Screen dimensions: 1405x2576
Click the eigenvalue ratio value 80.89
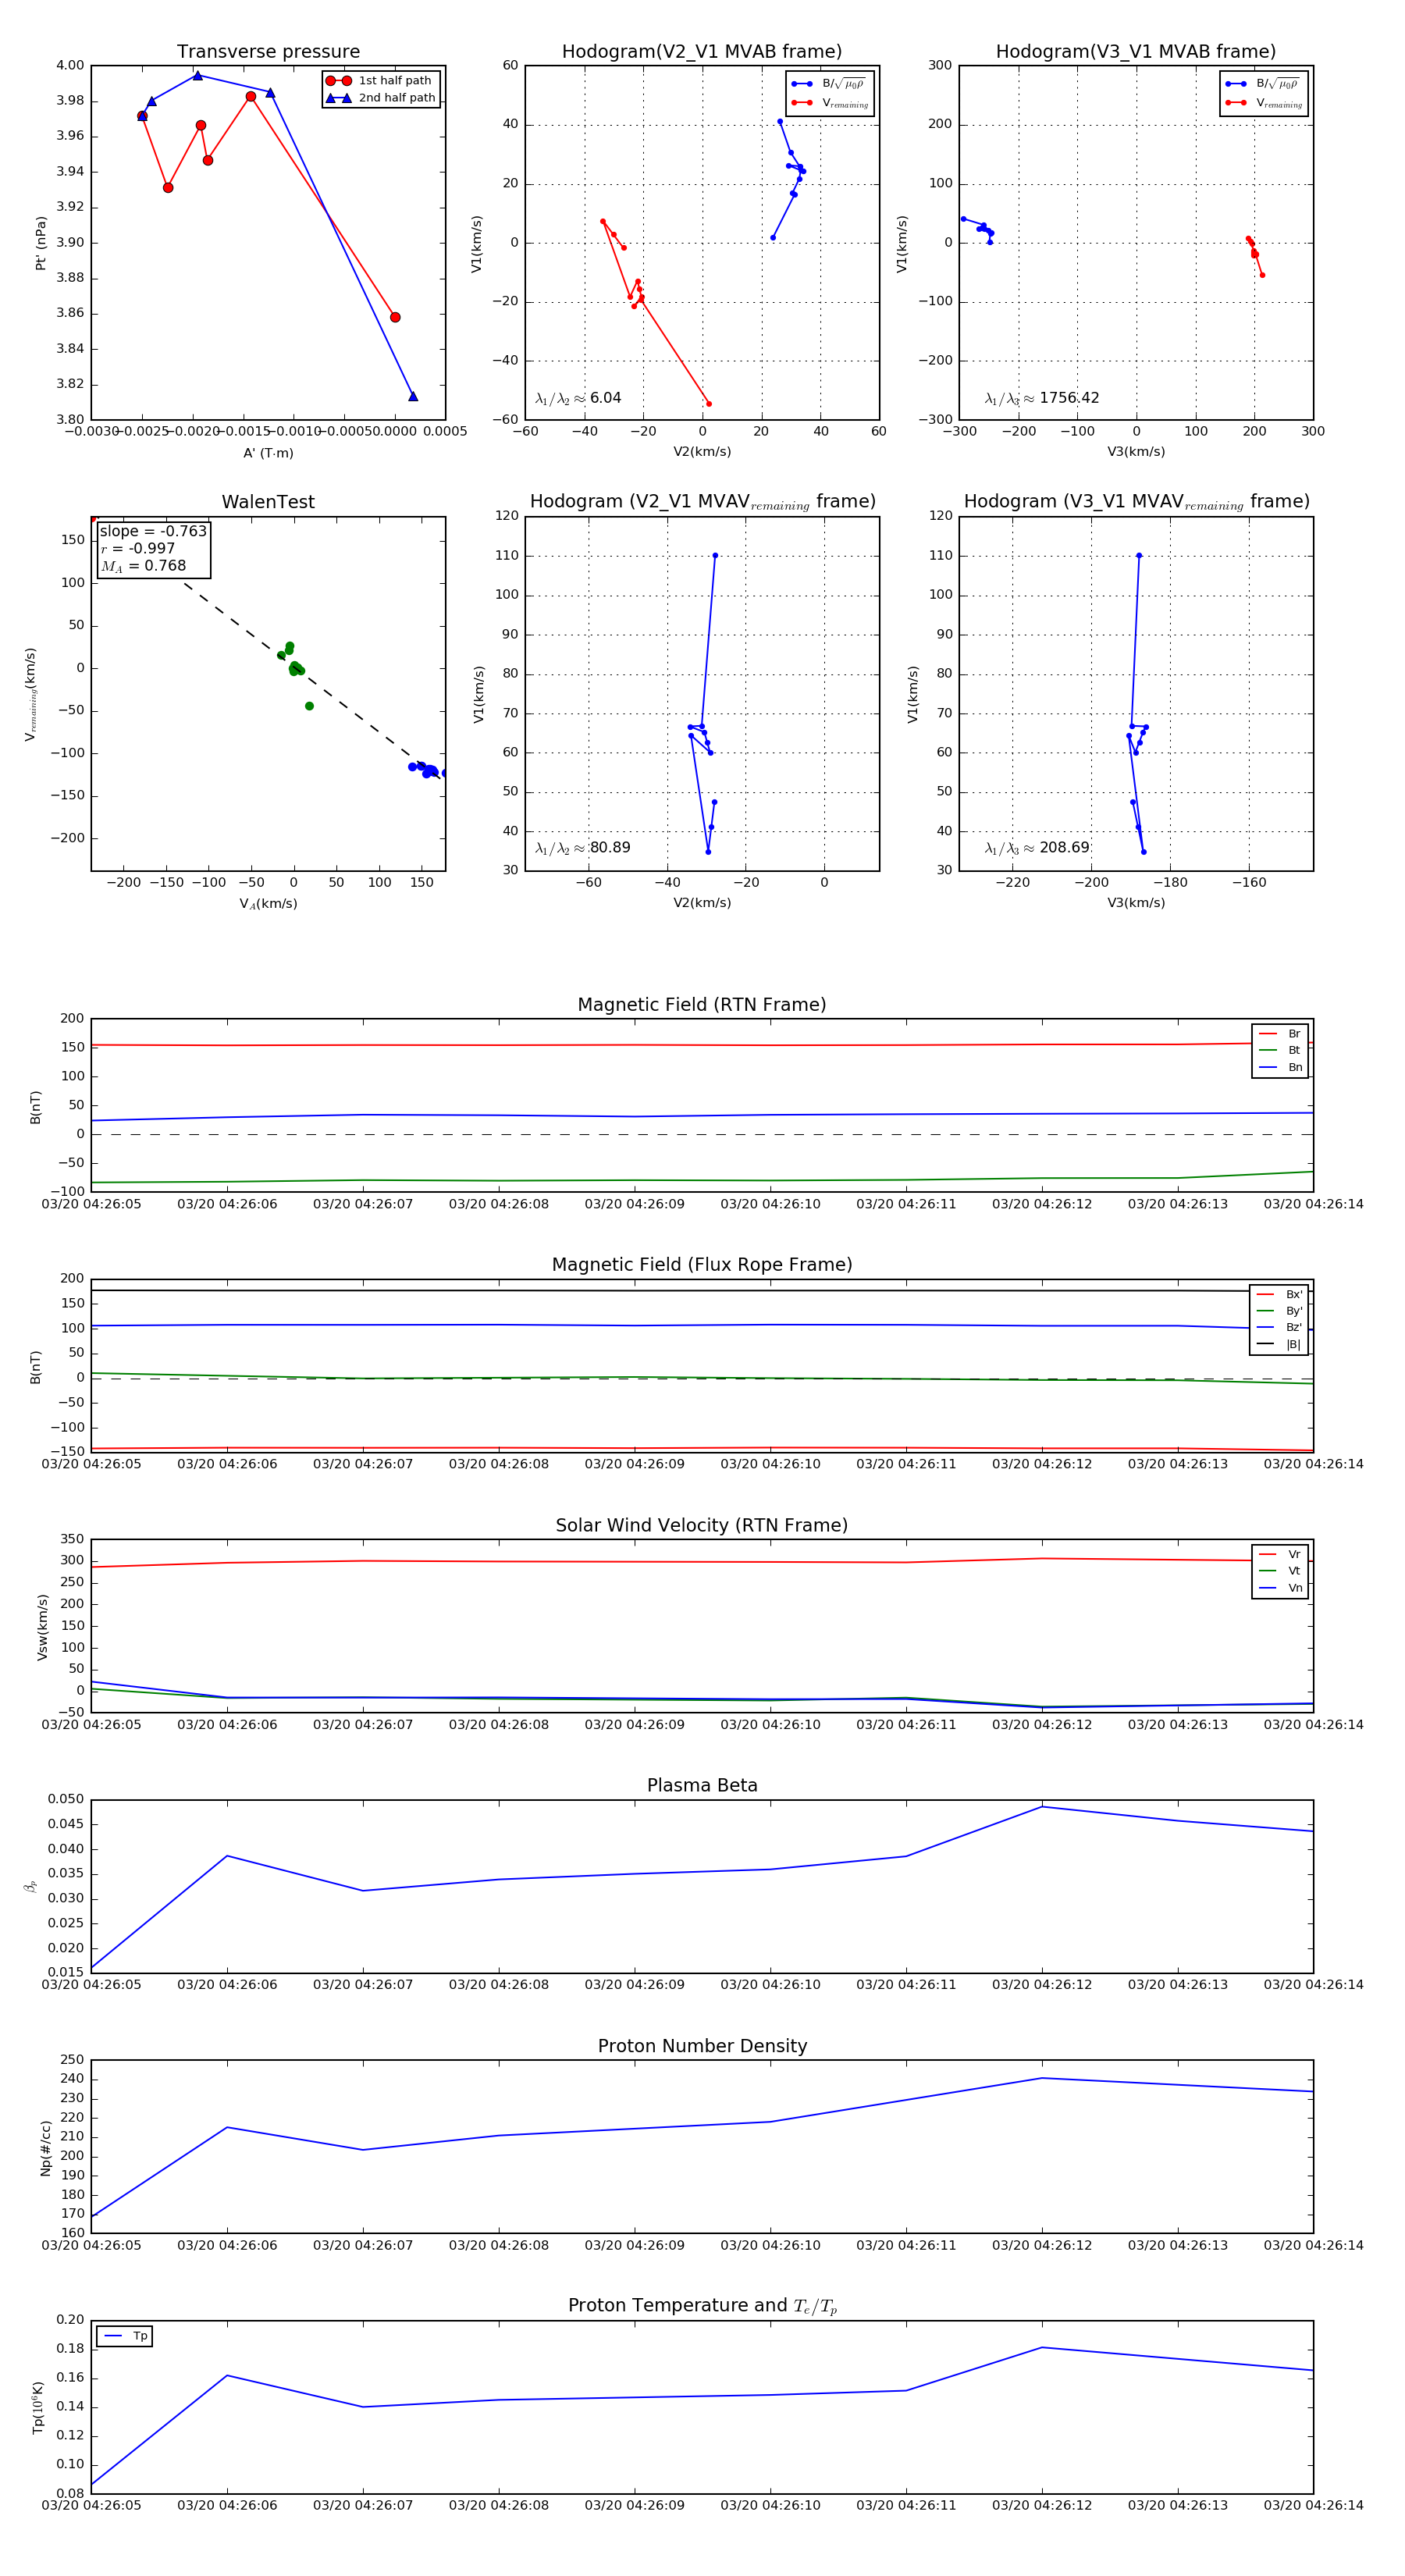(x=610, y=848)
